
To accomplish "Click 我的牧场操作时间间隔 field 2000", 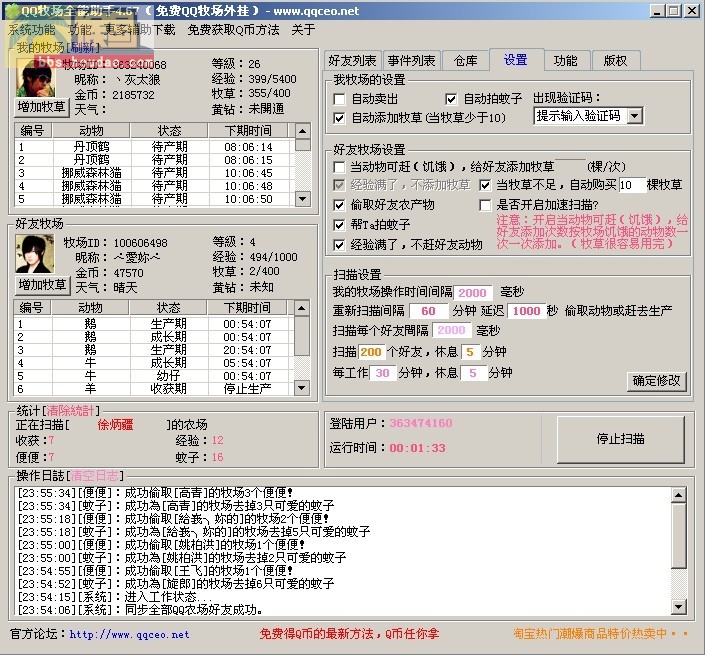I will pyautogui.click(x=472, y=293).
